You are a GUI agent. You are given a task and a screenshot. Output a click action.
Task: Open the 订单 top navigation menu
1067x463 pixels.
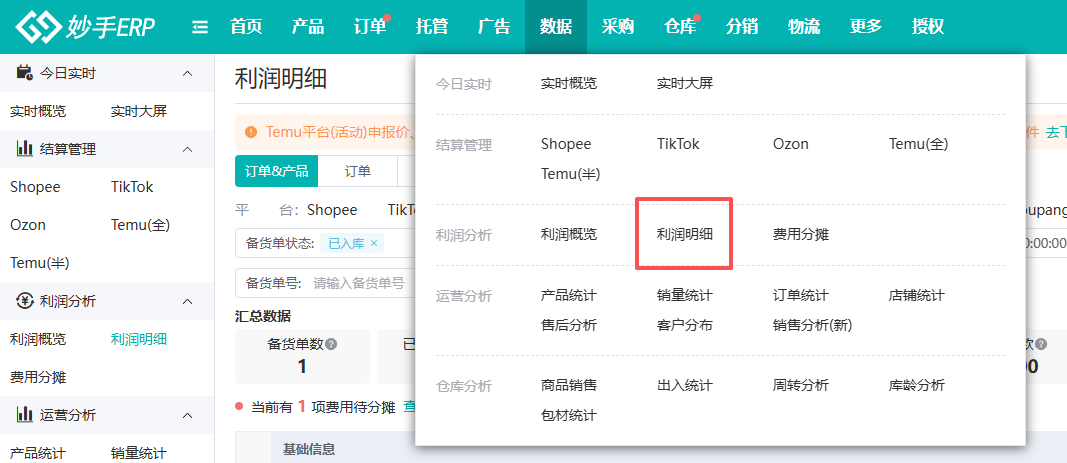(x=369, y=27)
